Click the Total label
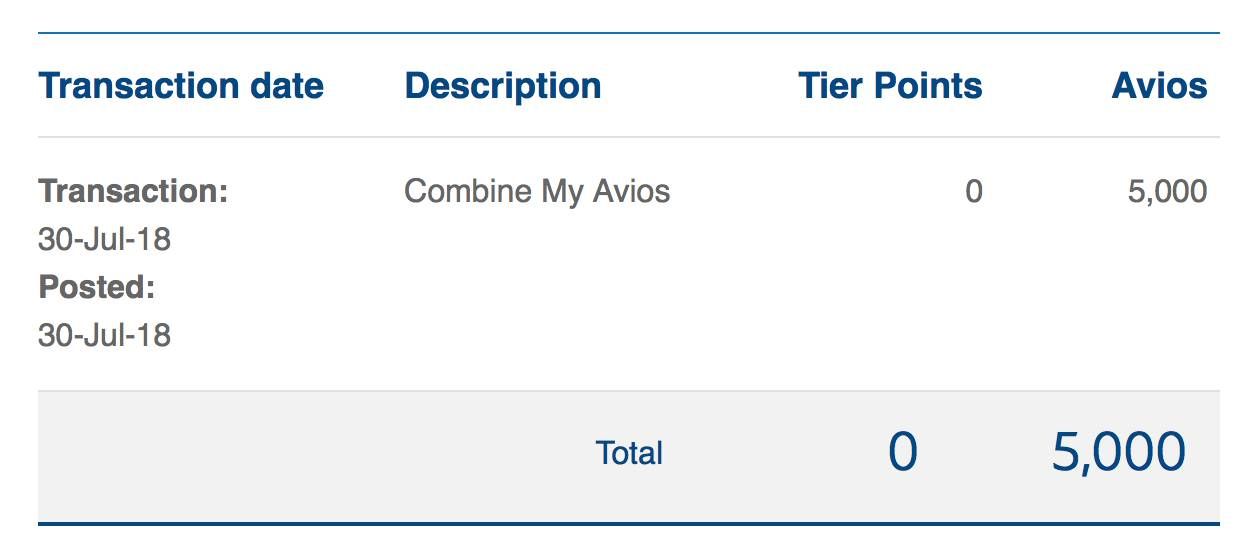Image resolution: width=1250 pixels, height=558 pixels. coord(629,453)
